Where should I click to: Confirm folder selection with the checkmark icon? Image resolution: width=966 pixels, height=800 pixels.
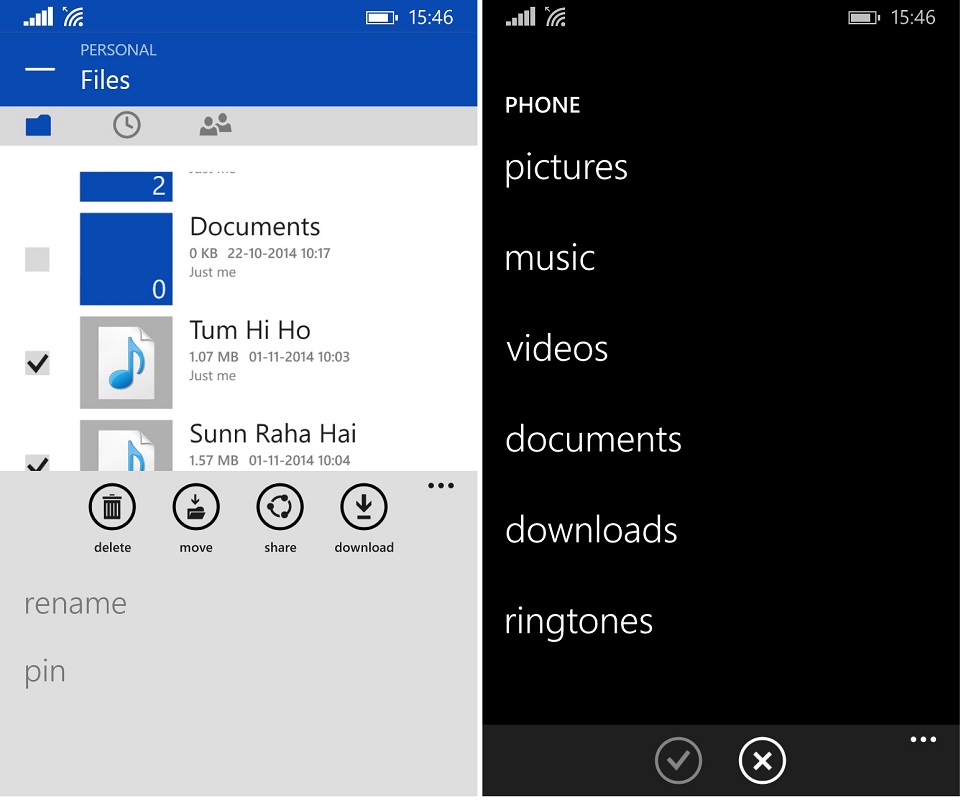678,761
